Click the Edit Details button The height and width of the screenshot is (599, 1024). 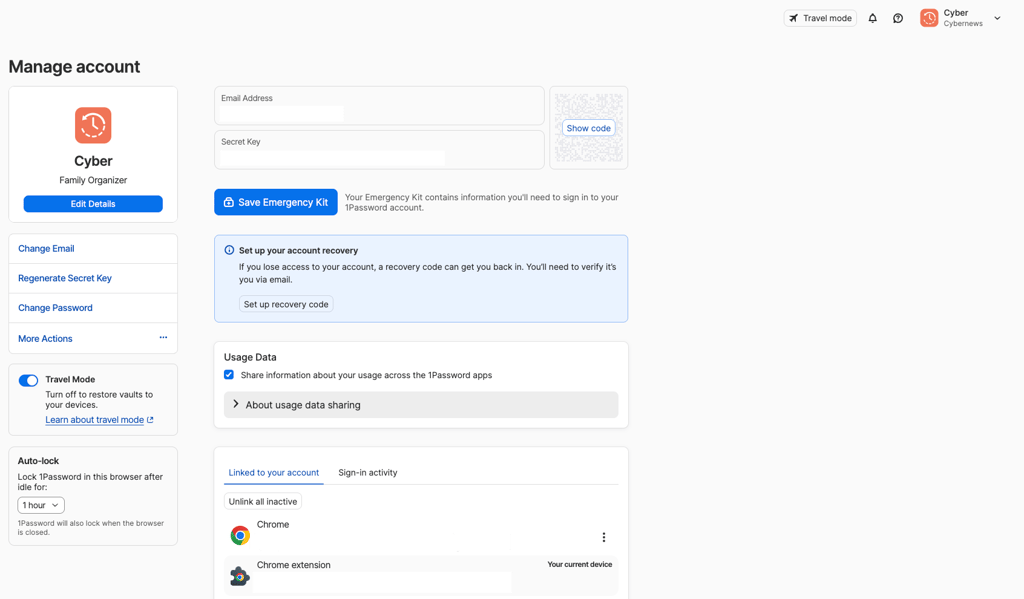93,204
